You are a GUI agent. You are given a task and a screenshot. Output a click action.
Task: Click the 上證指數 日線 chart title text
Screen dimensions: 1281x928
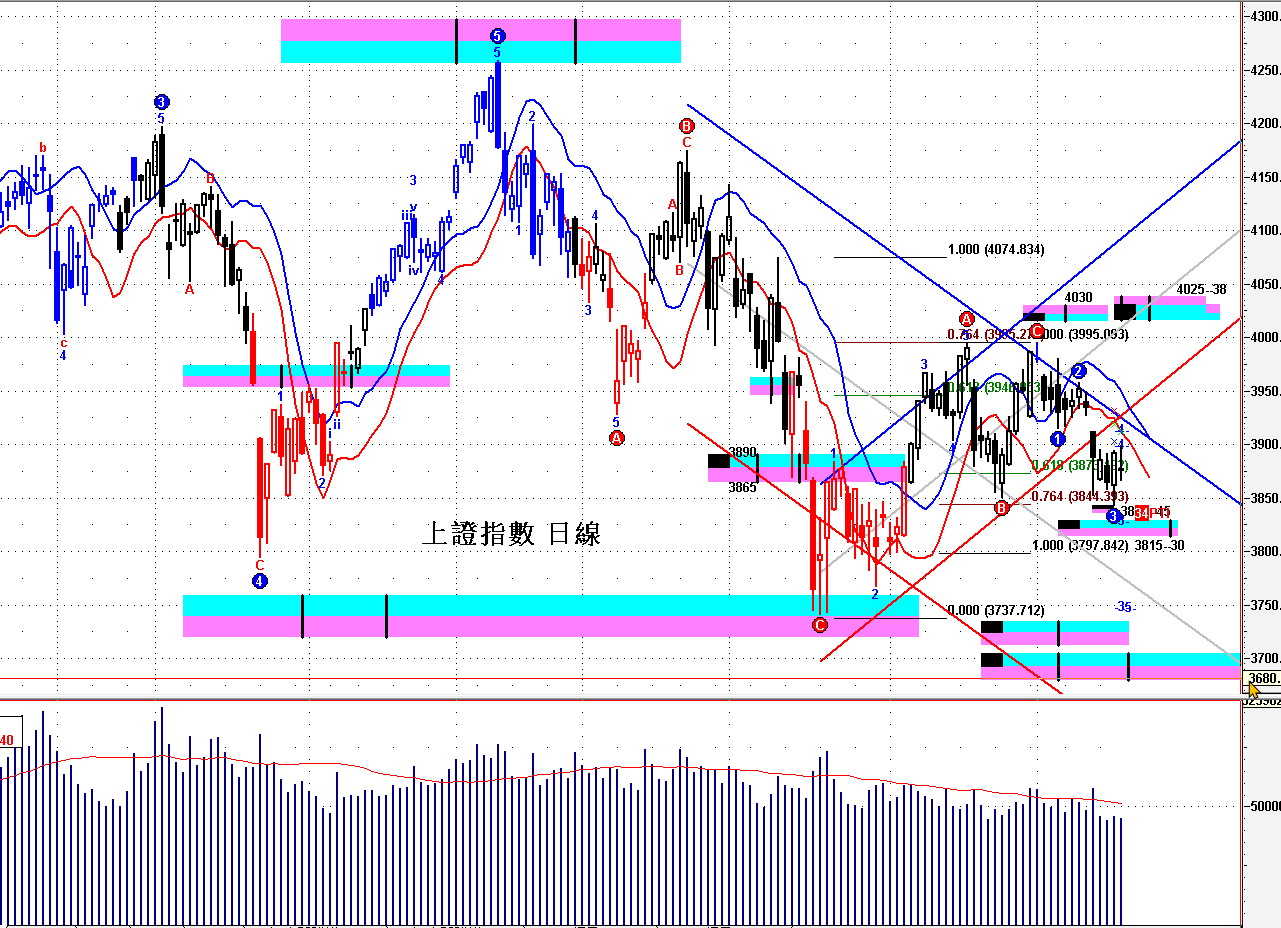tap(511, 534)
